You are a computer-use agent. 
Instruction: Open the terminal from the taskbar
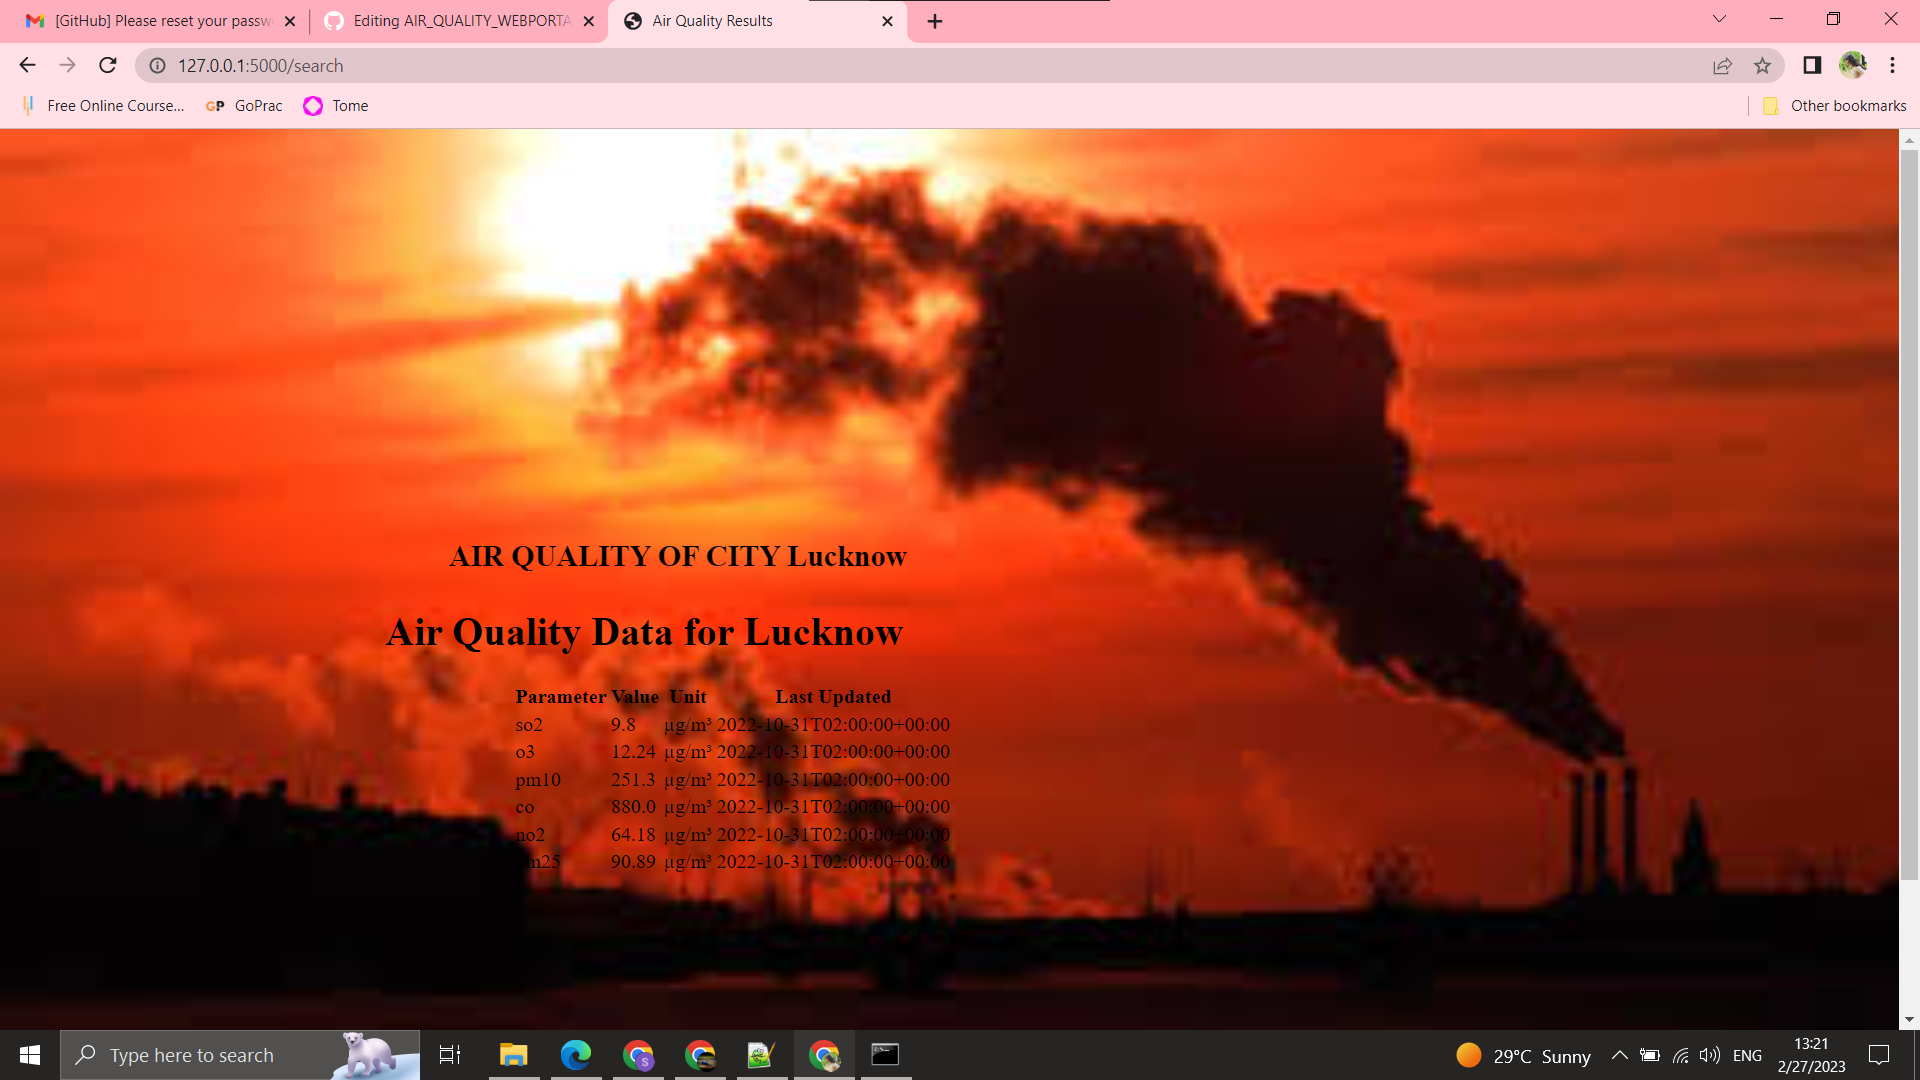tap(886, 1055)
